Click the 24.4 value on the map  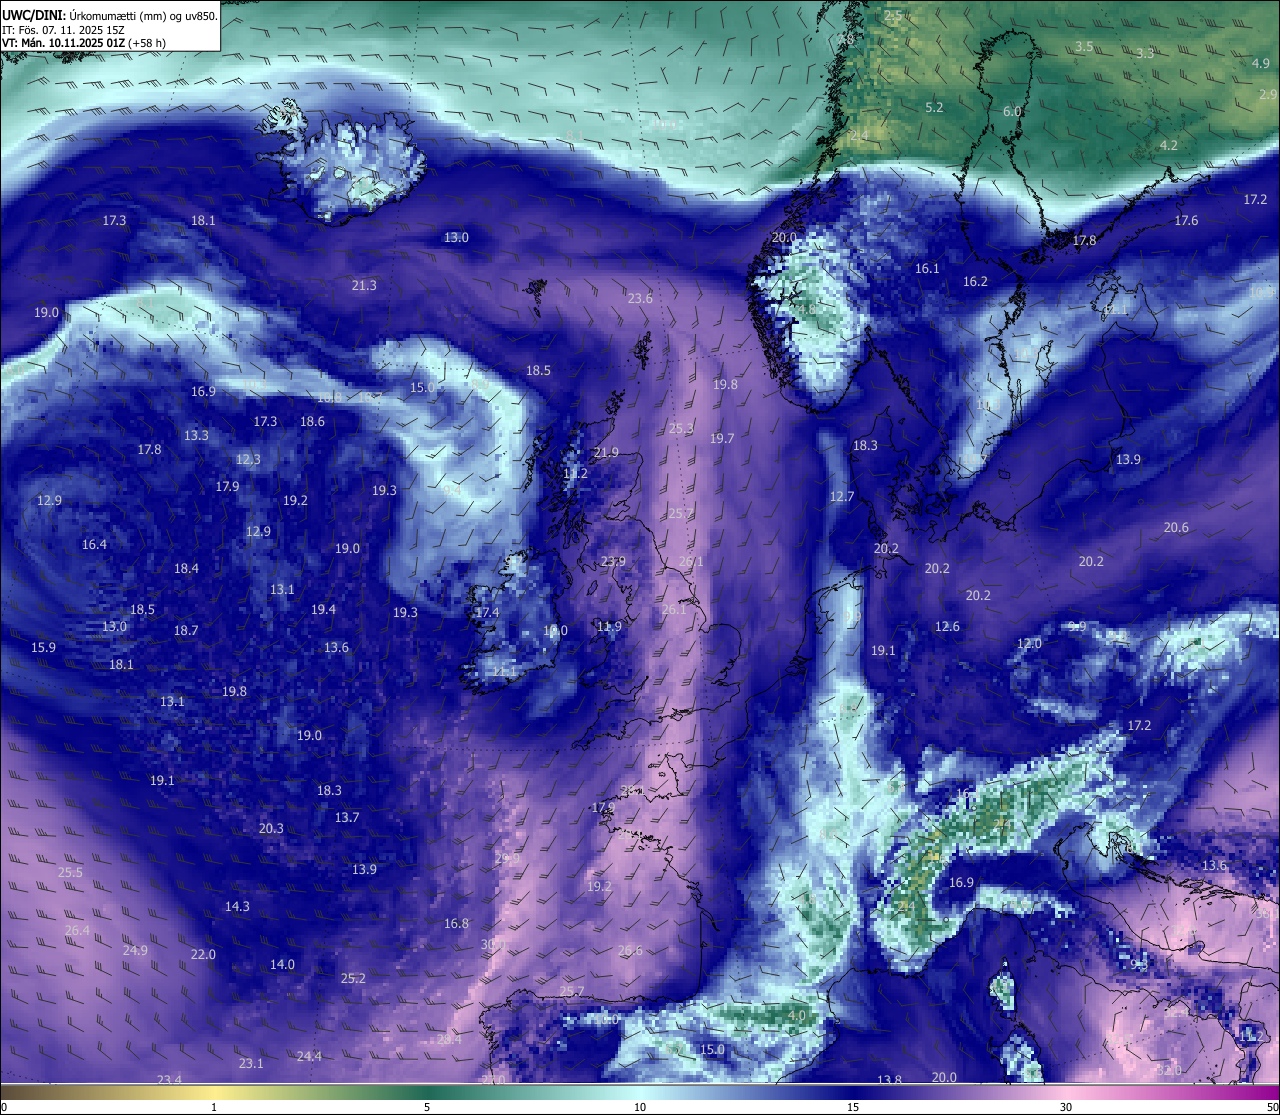[309, 1056]
